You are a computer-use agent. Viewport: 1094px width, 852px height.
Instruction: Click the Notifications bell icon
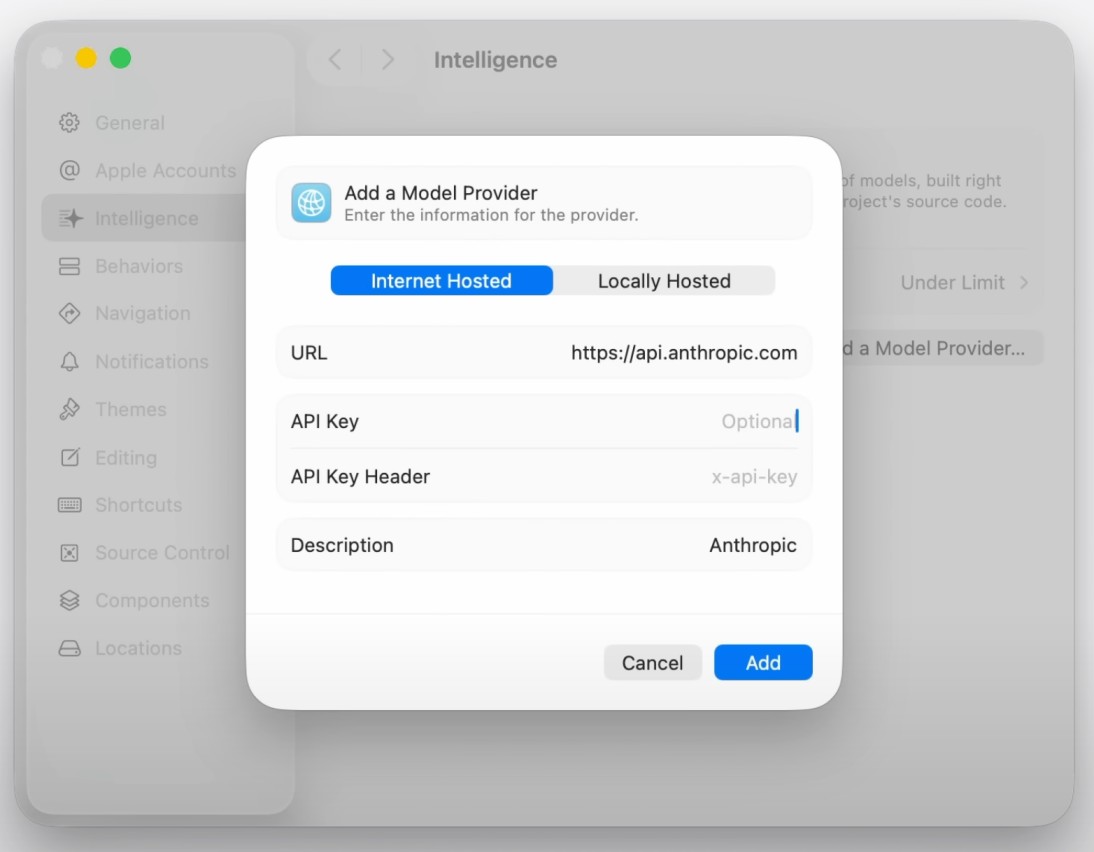click(x=69, y=361)
